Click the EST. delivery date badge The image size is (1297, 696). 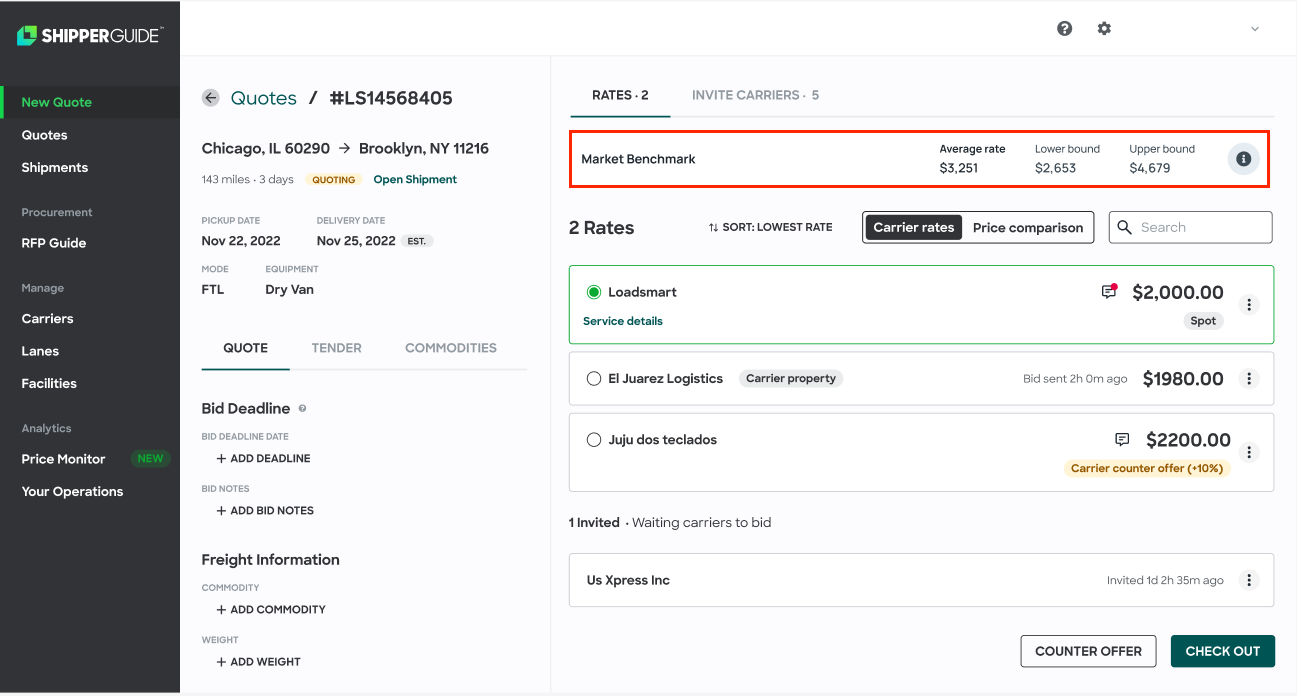click(417, 241)
